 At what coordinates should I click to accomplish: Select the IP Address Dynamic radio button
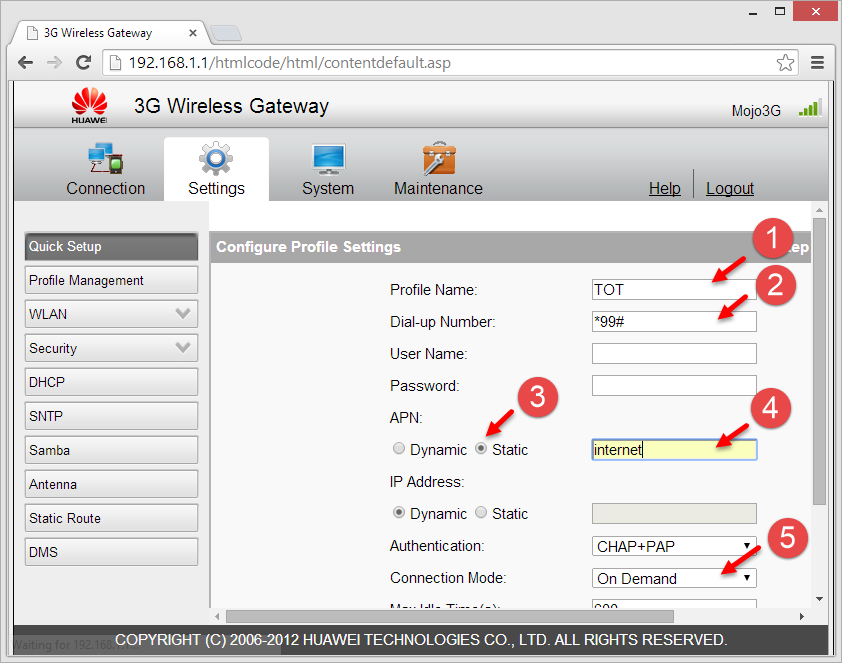click(398, 512)
